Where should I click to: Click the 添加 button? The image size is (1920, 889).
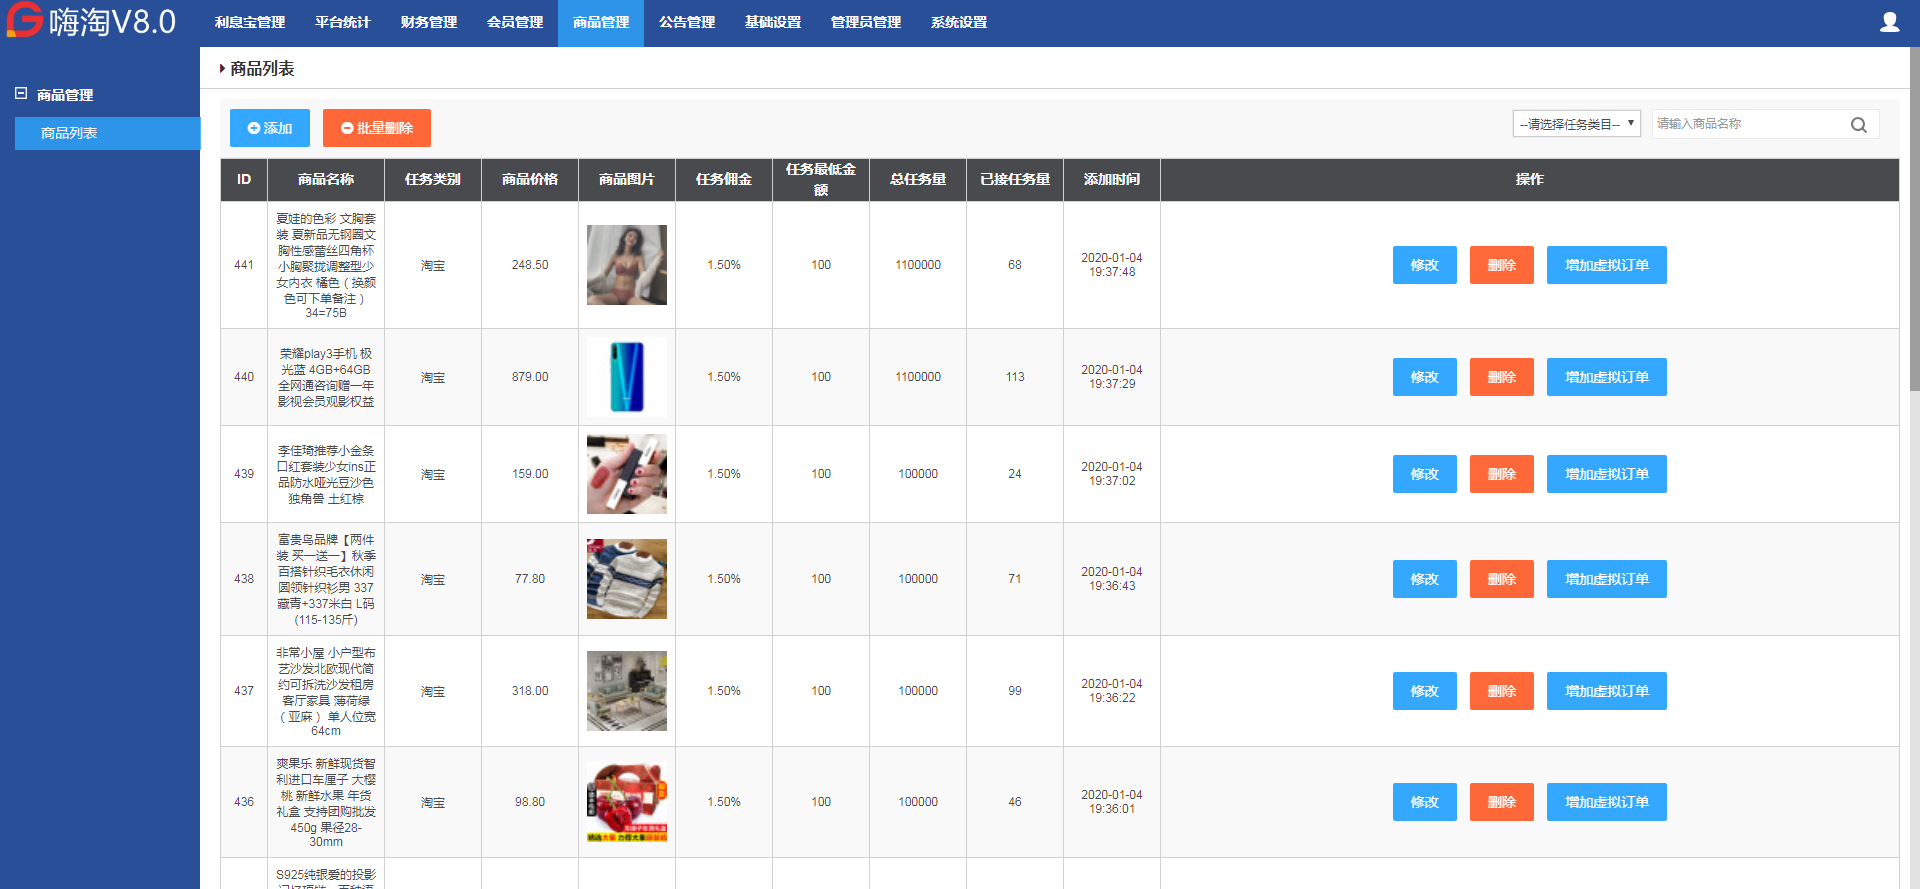point(269,128)
